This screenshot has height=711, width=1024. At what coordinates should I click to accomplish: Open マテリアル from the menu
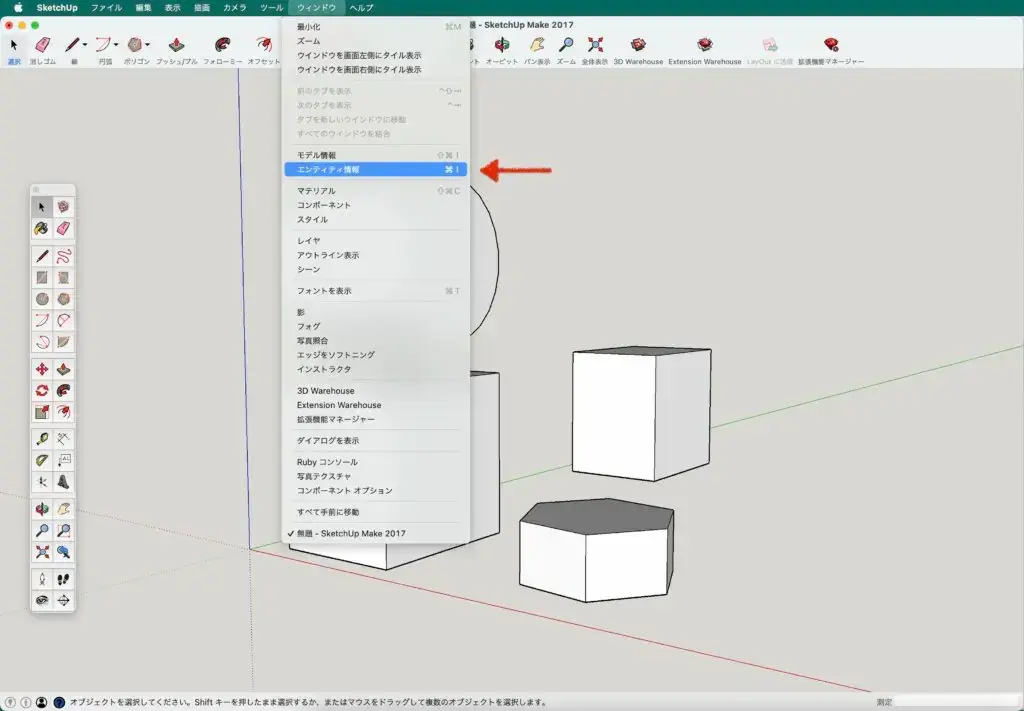tap(376, 191)
